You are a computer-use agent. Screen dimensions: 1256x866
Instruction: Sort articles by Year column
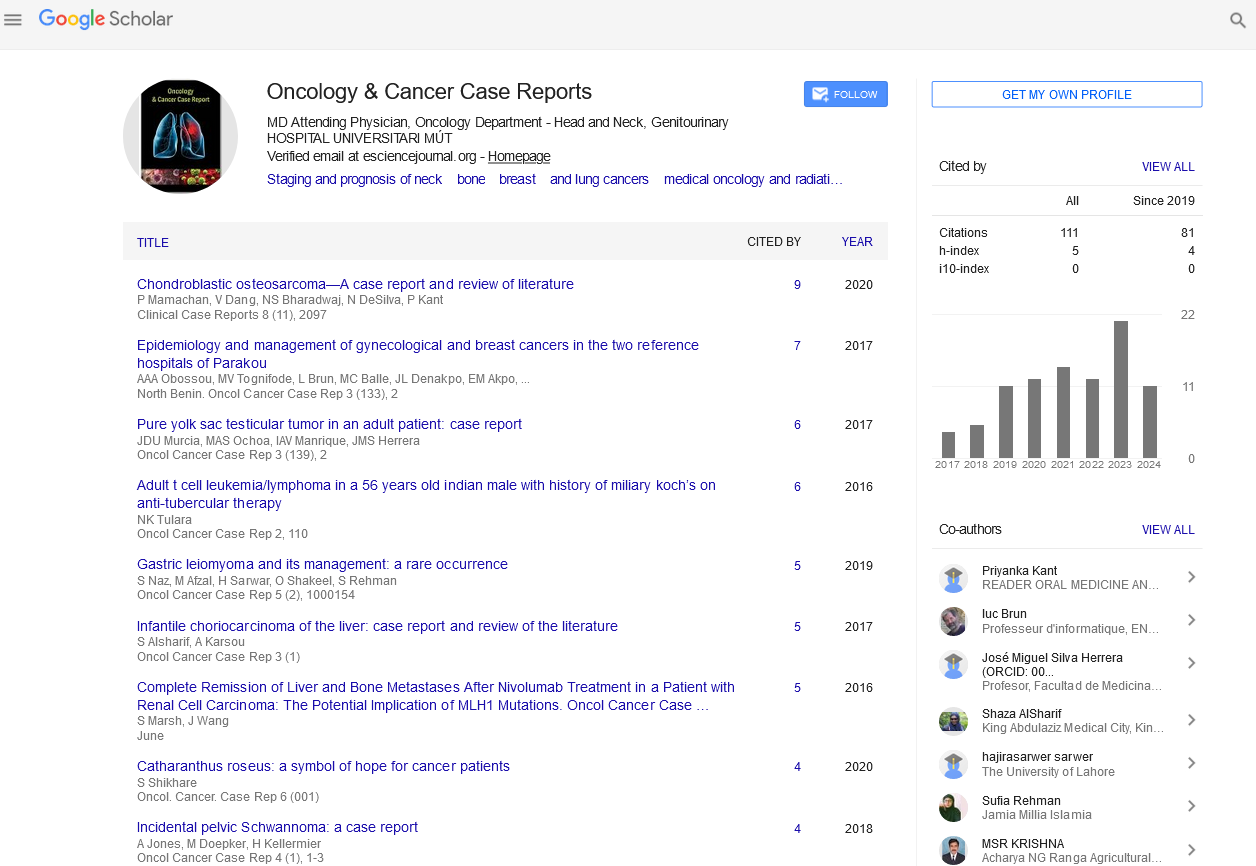tap(856, 242)
